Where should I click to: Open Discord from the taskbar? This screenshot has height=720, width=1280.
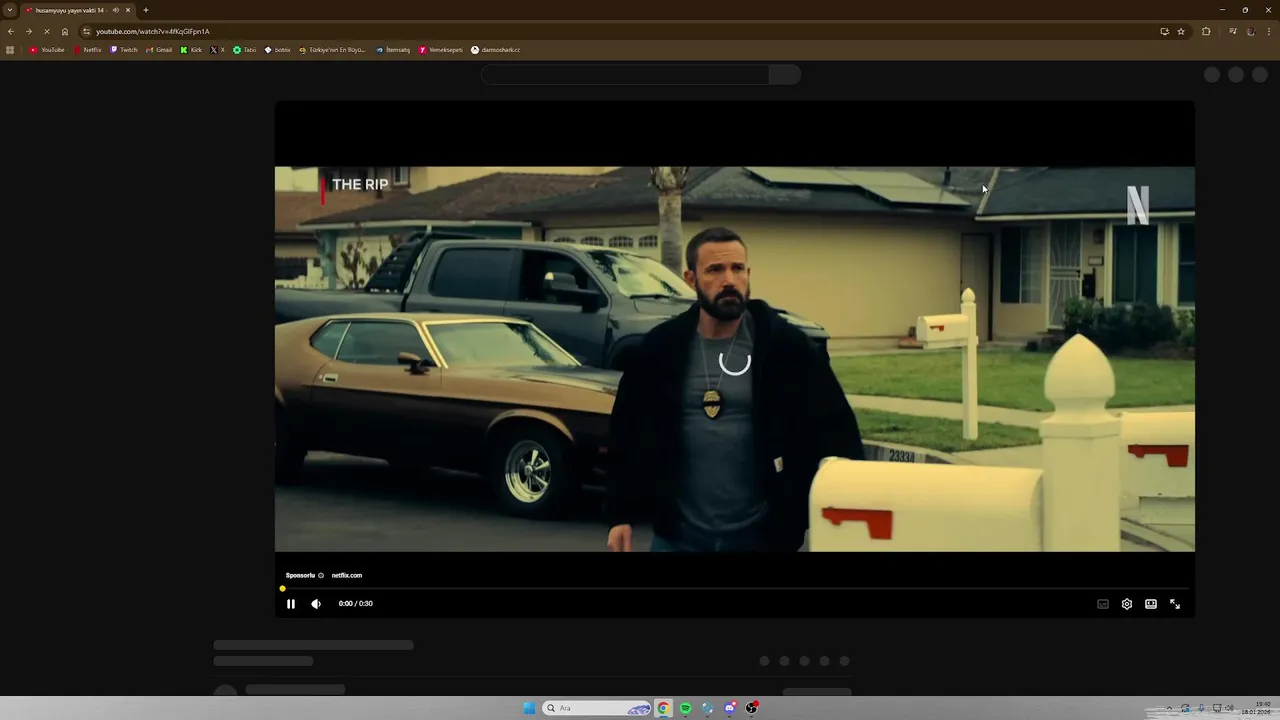click(x=730, y=708)
